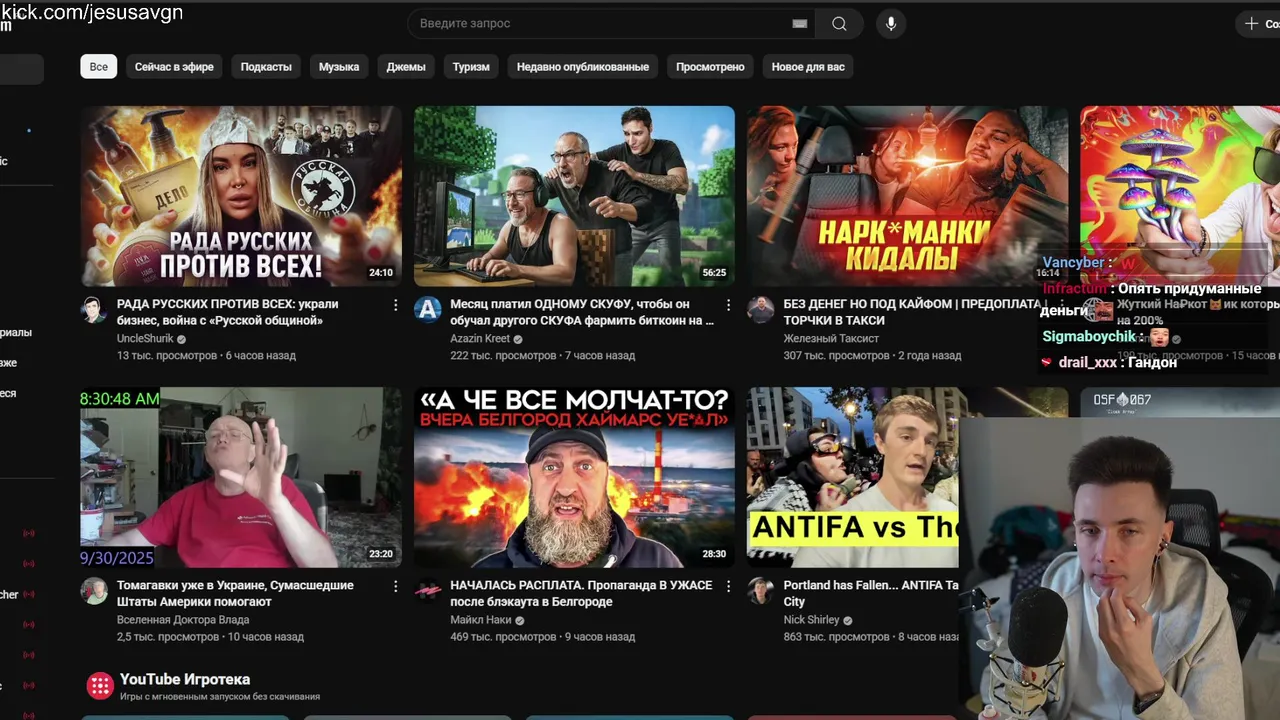Select the "Туризм" chip
1280x720 pixels.
click(471, 67)
